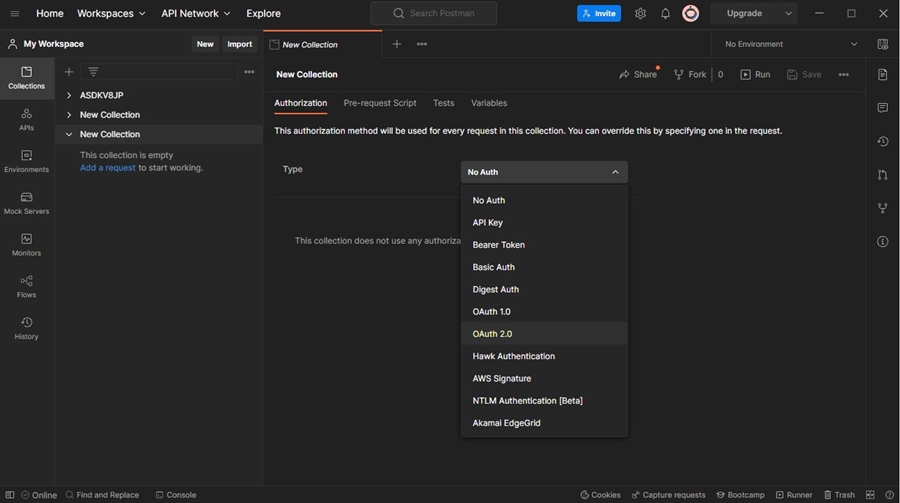Switch to the Tests tab
This screenshot has height=503, width=900.
pos(444,103)
